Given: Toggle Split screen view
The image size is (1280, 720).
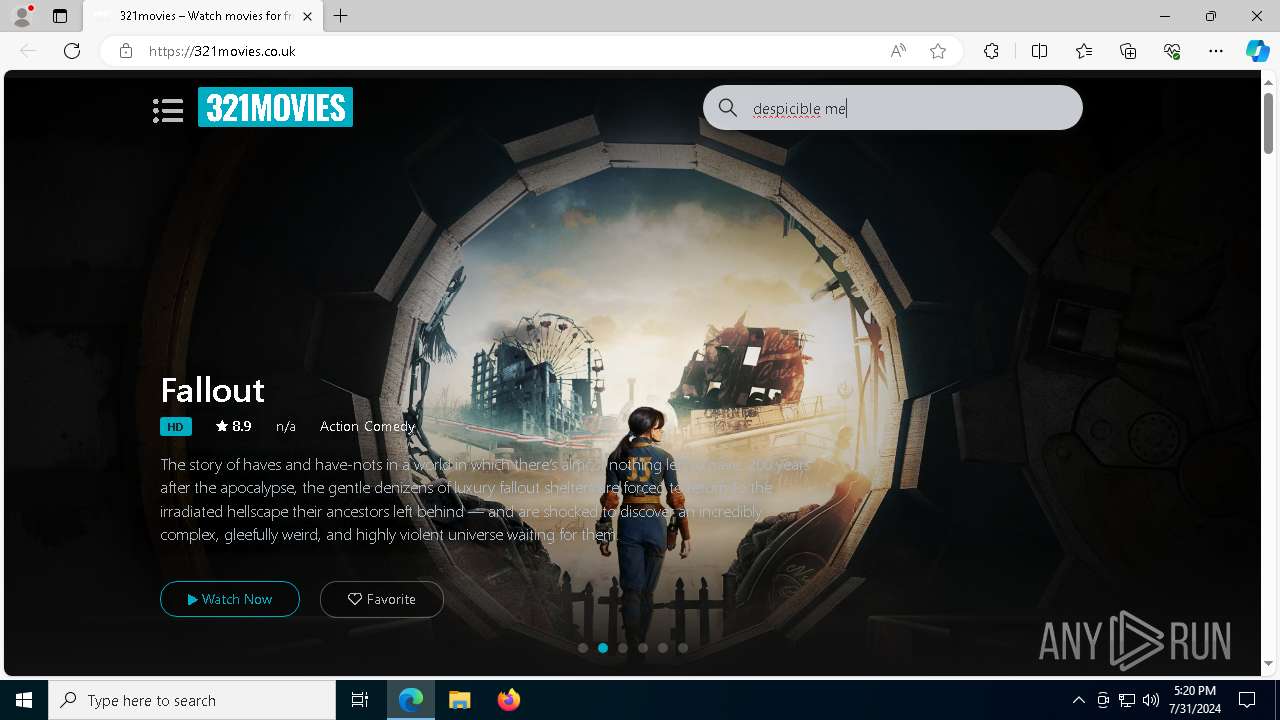Looking at the screenshot, I should (x=1039, y=51).
